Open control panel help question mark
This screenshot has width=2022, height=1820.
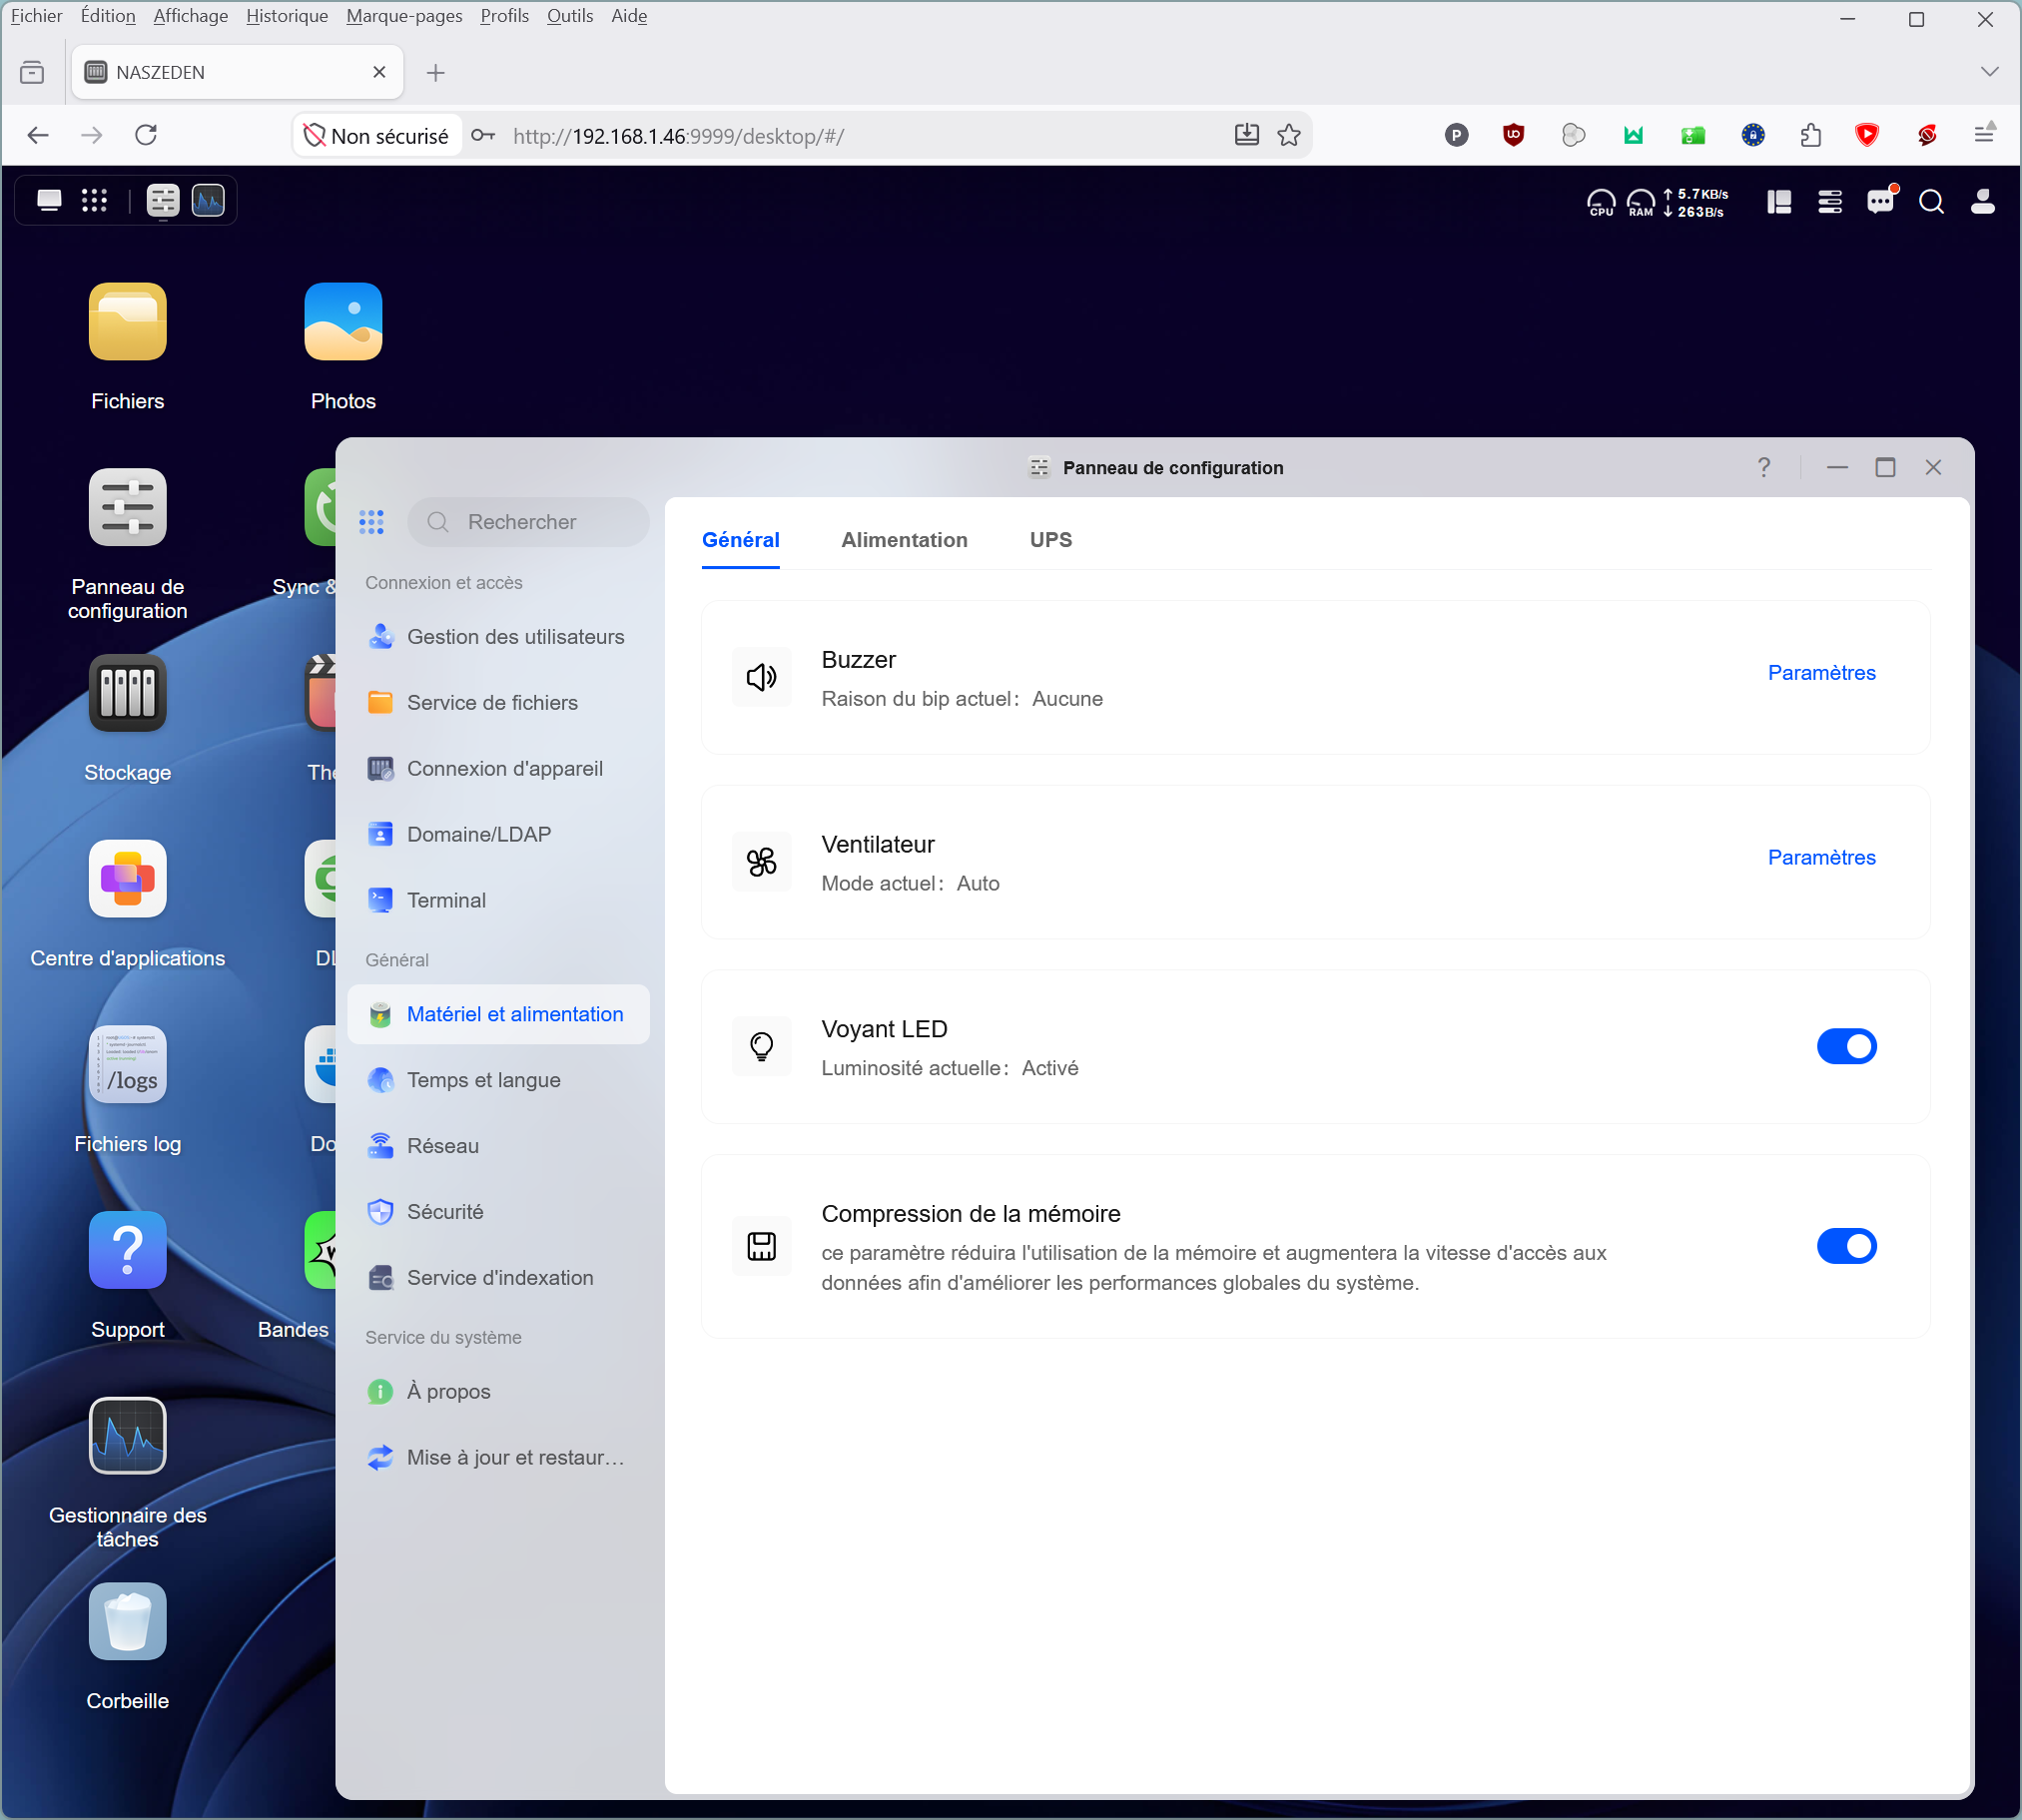[1764, 467]
